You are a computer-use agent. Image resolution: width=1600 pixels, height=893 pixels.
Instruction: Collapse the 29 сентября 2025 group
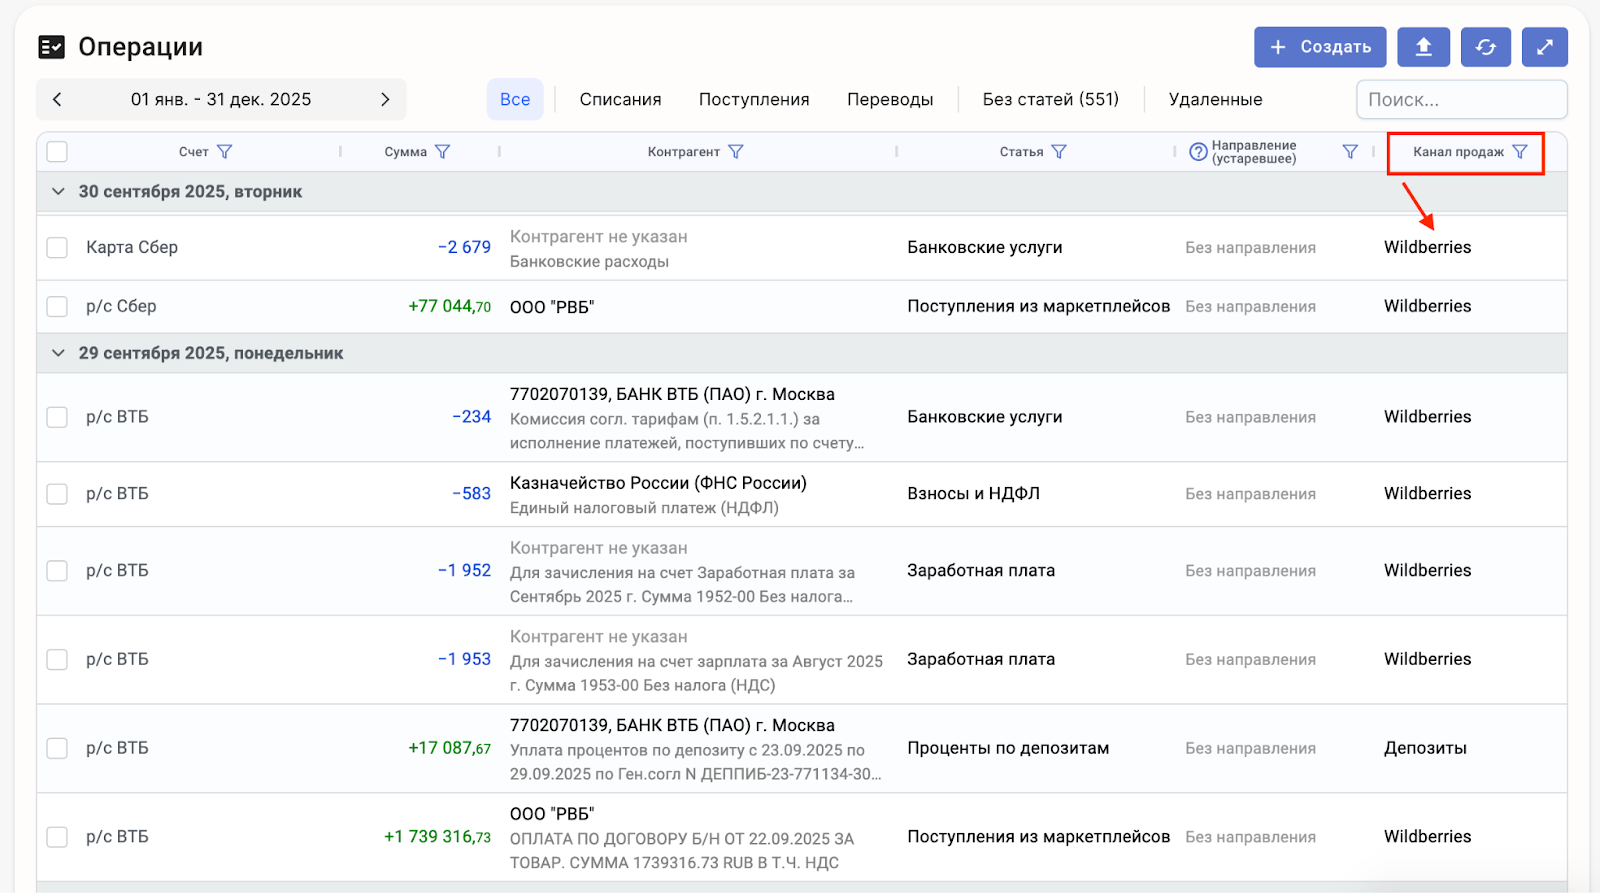point(58,353)
